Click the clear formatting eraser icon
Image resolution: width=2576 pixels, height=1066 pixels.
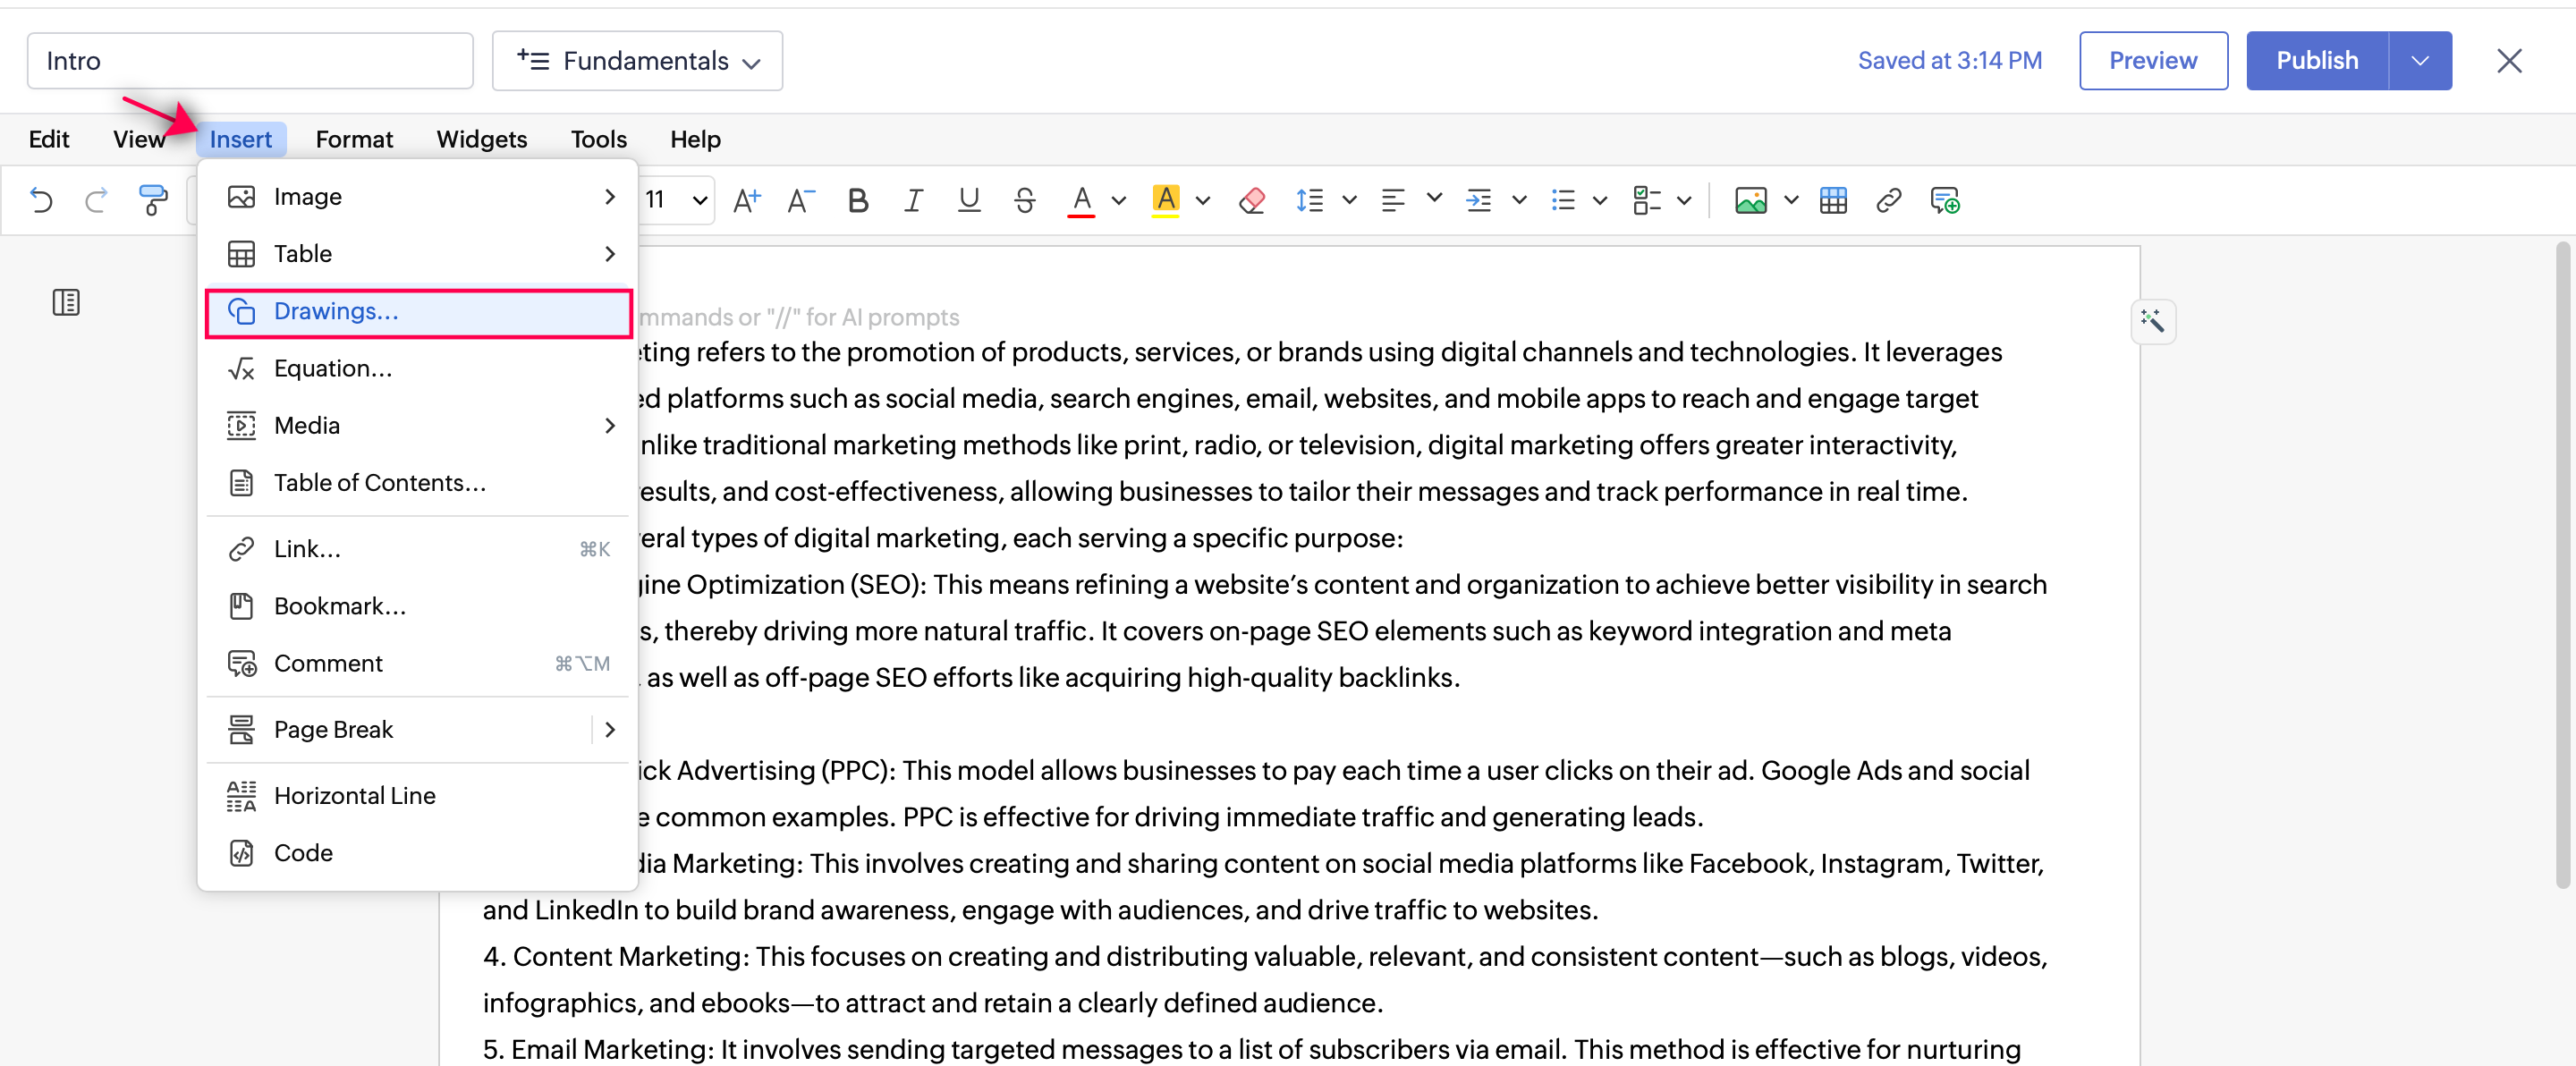[x=1251, y=200]
